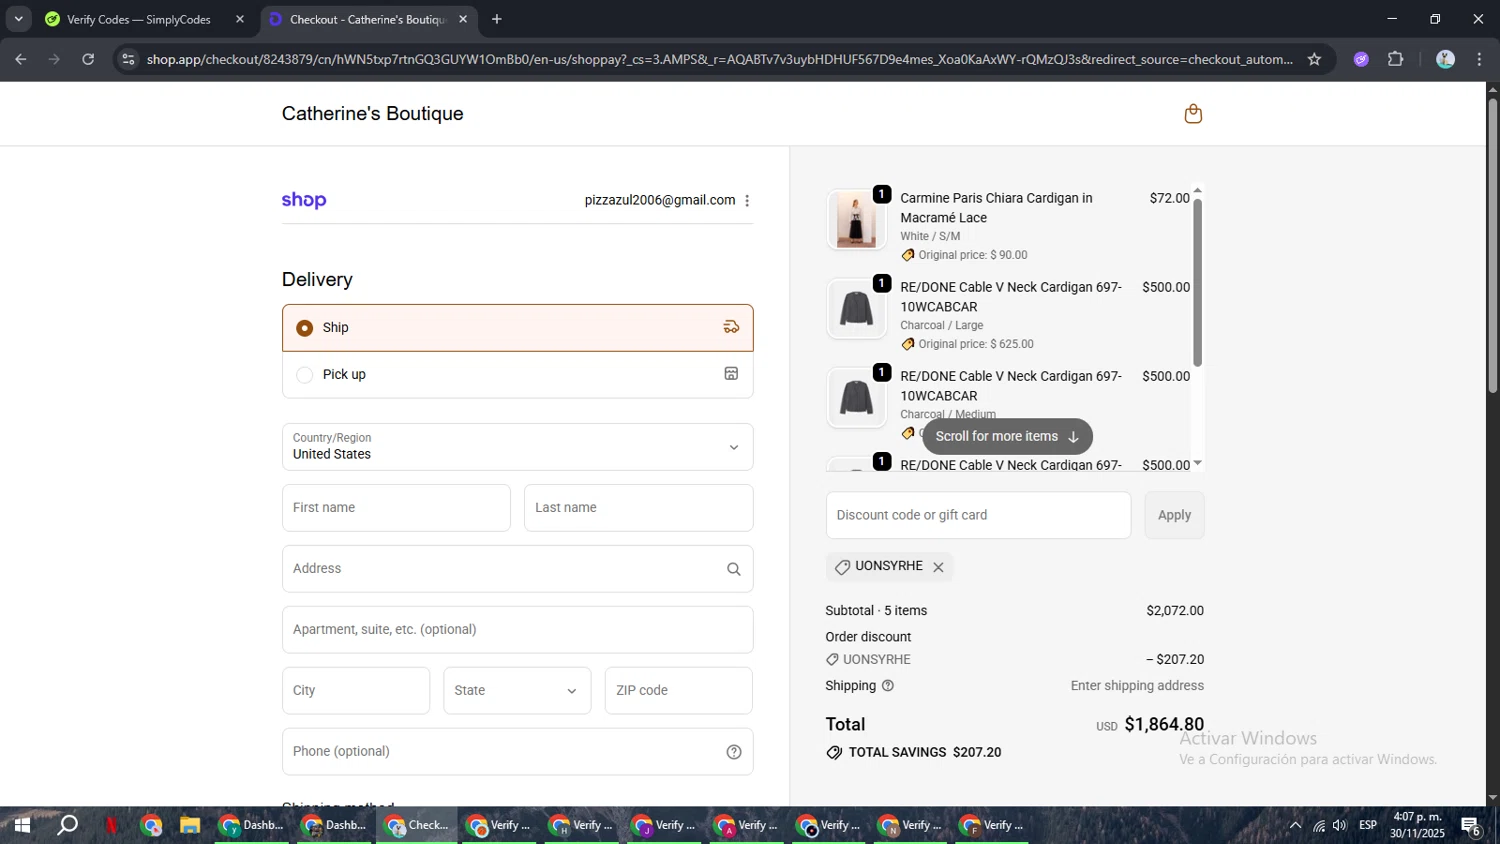
Task: Open the network icon in system tray
Action: [1319, 825]
